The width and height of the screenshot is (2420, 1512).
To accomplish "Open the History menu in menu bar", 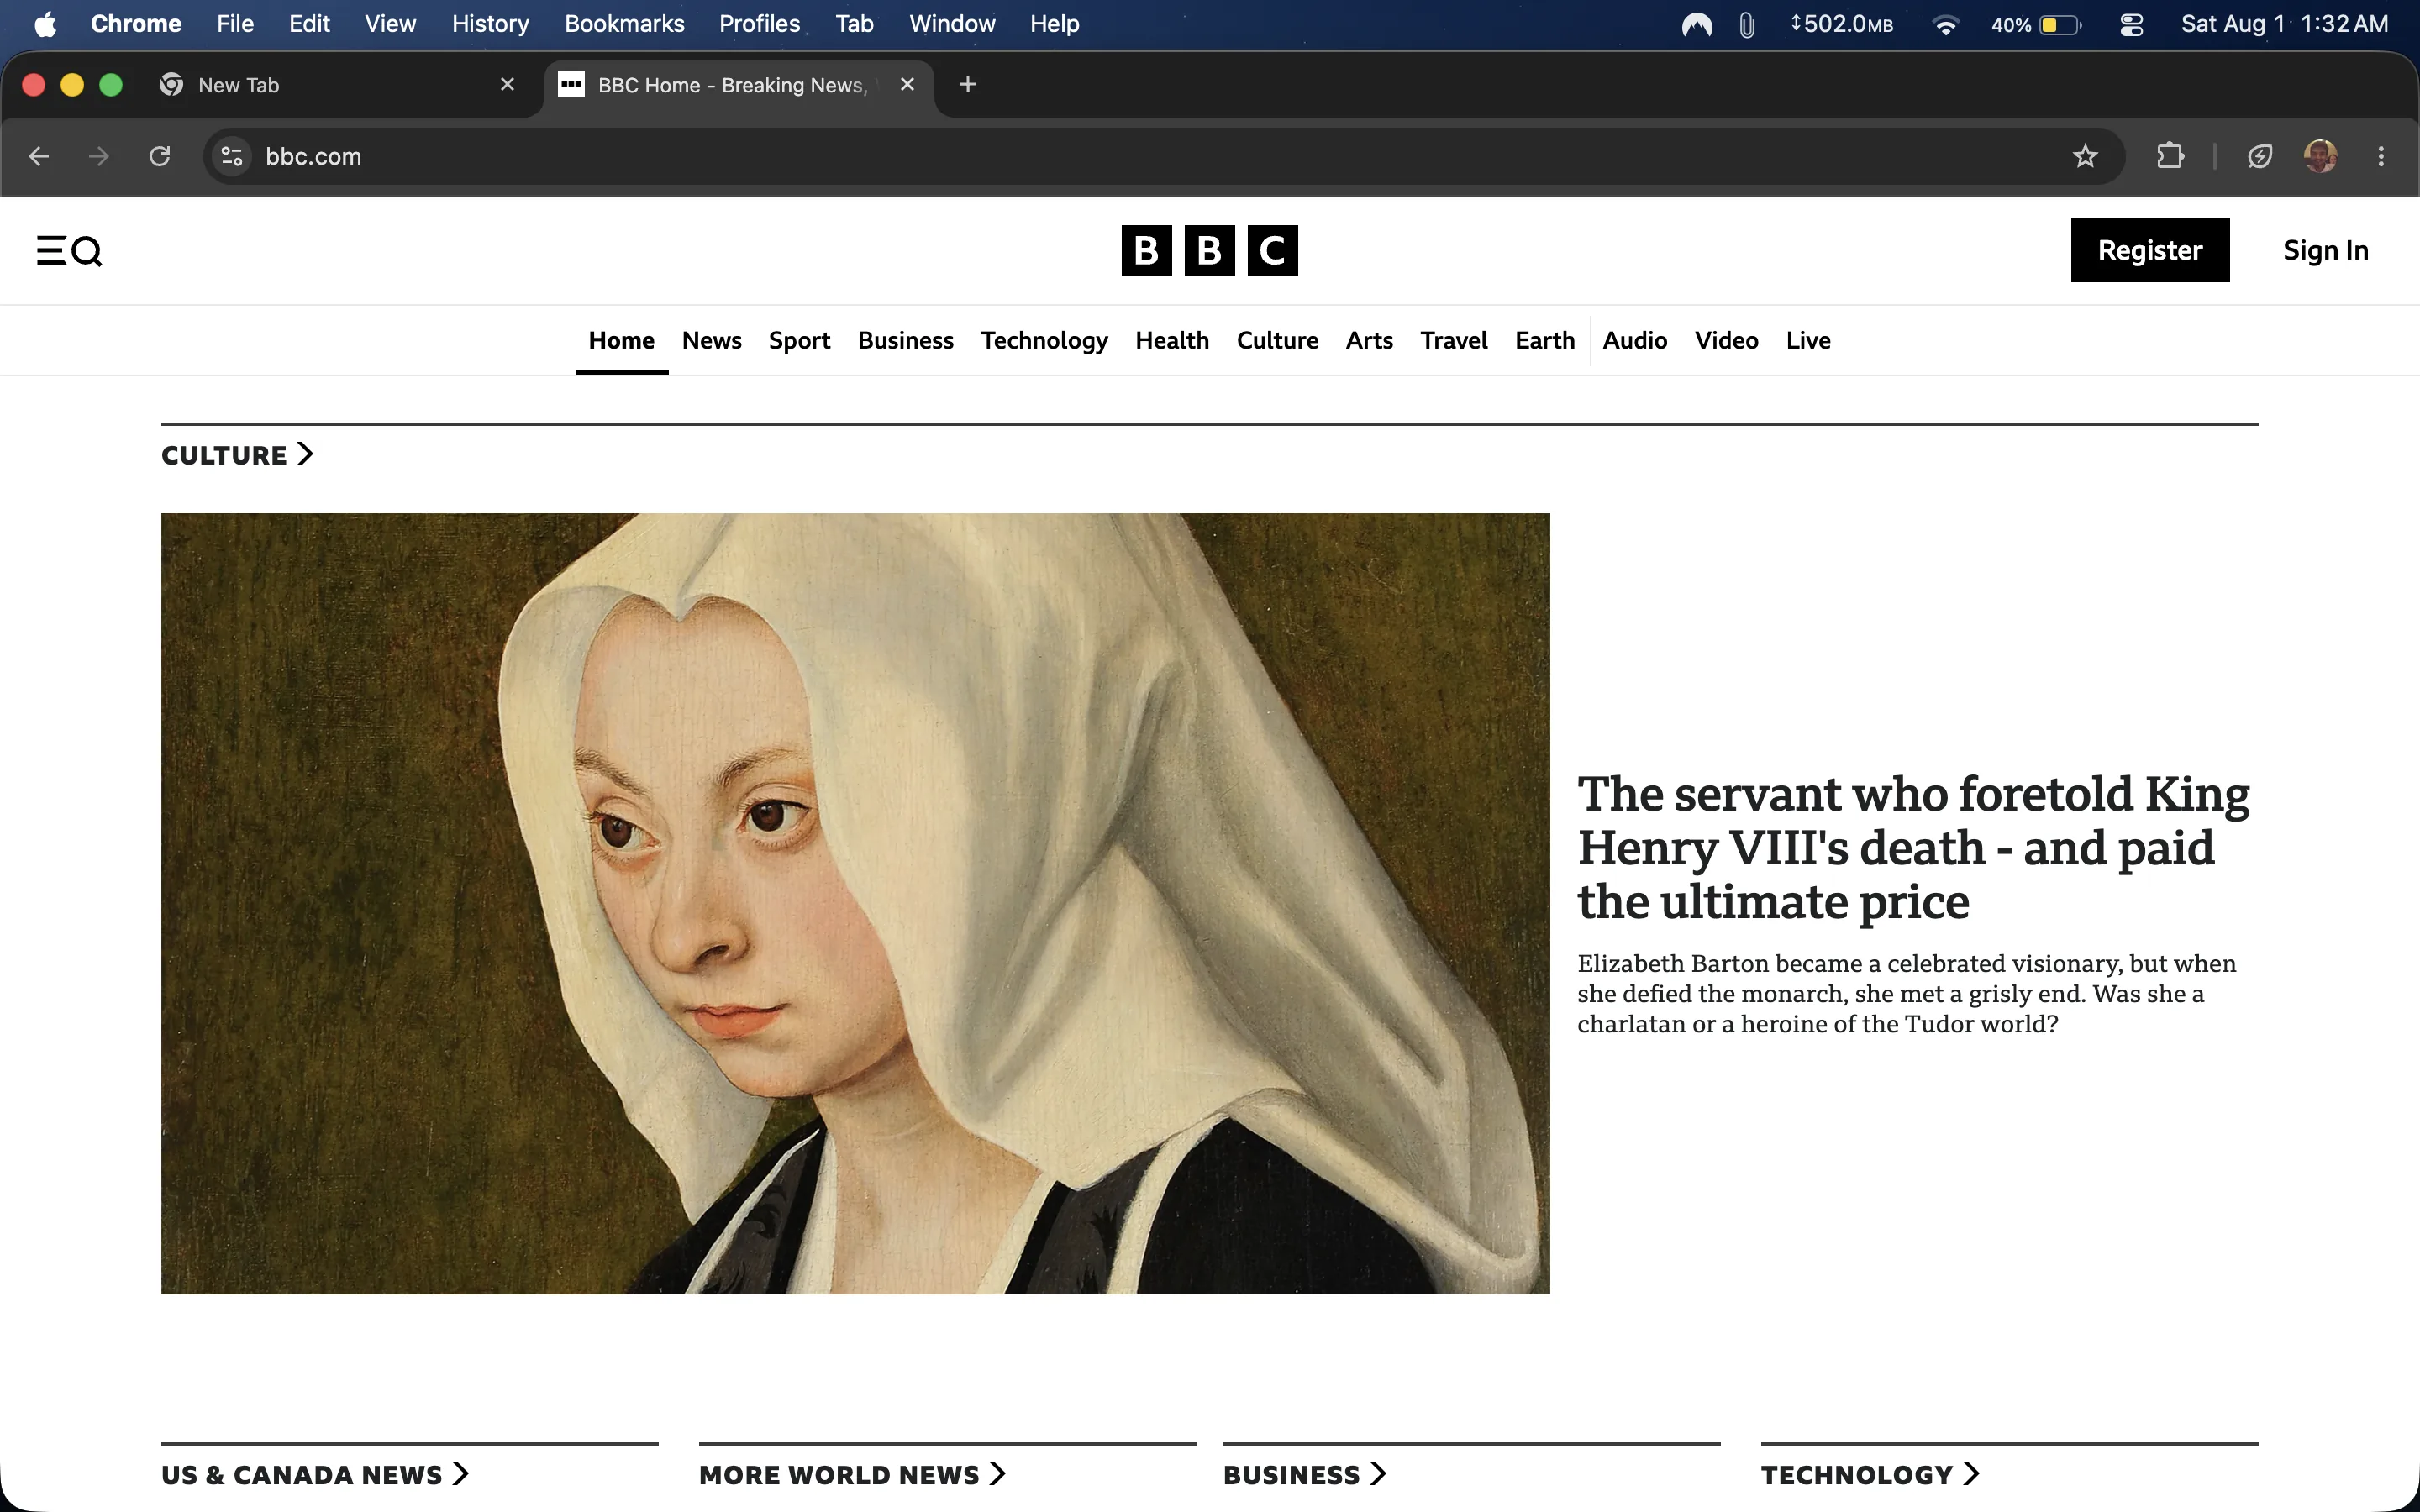I will 490,24.
